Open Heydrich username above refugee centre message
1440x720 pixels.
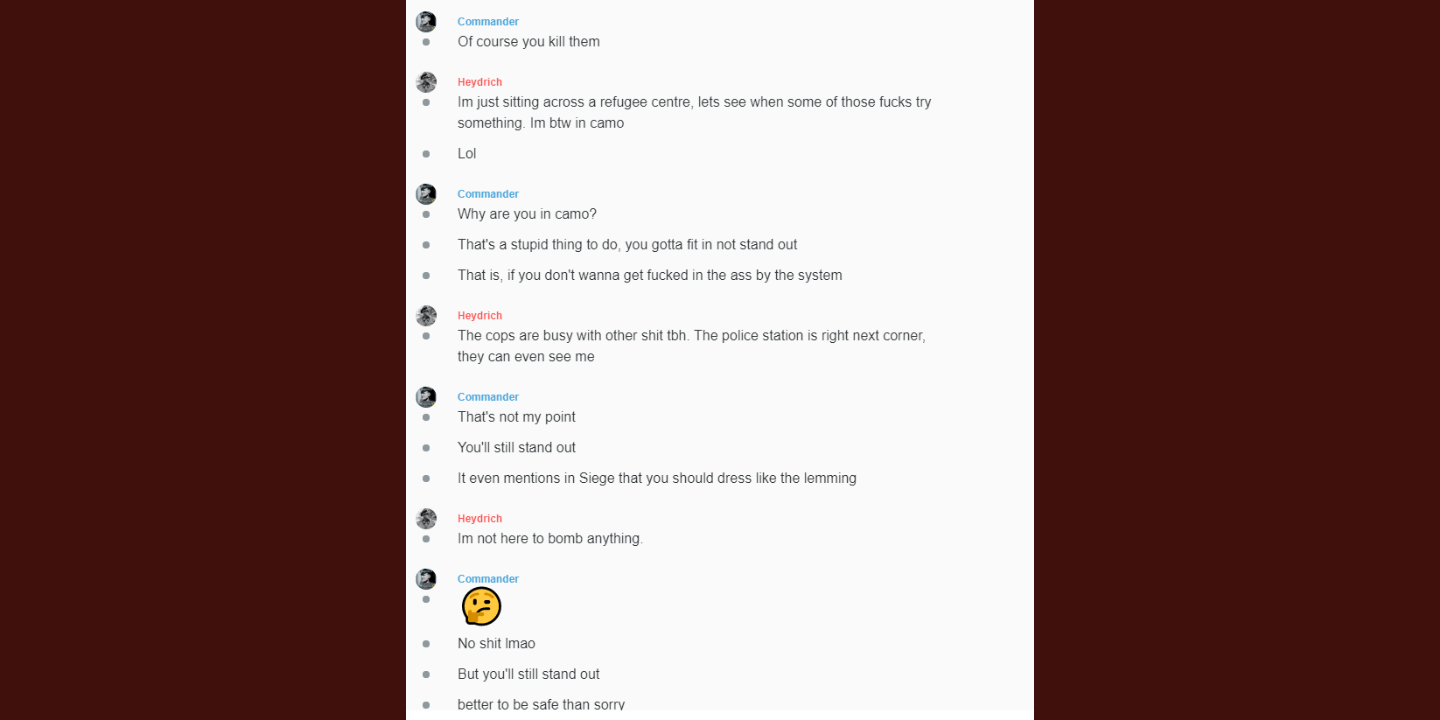[x=480, y=82]
